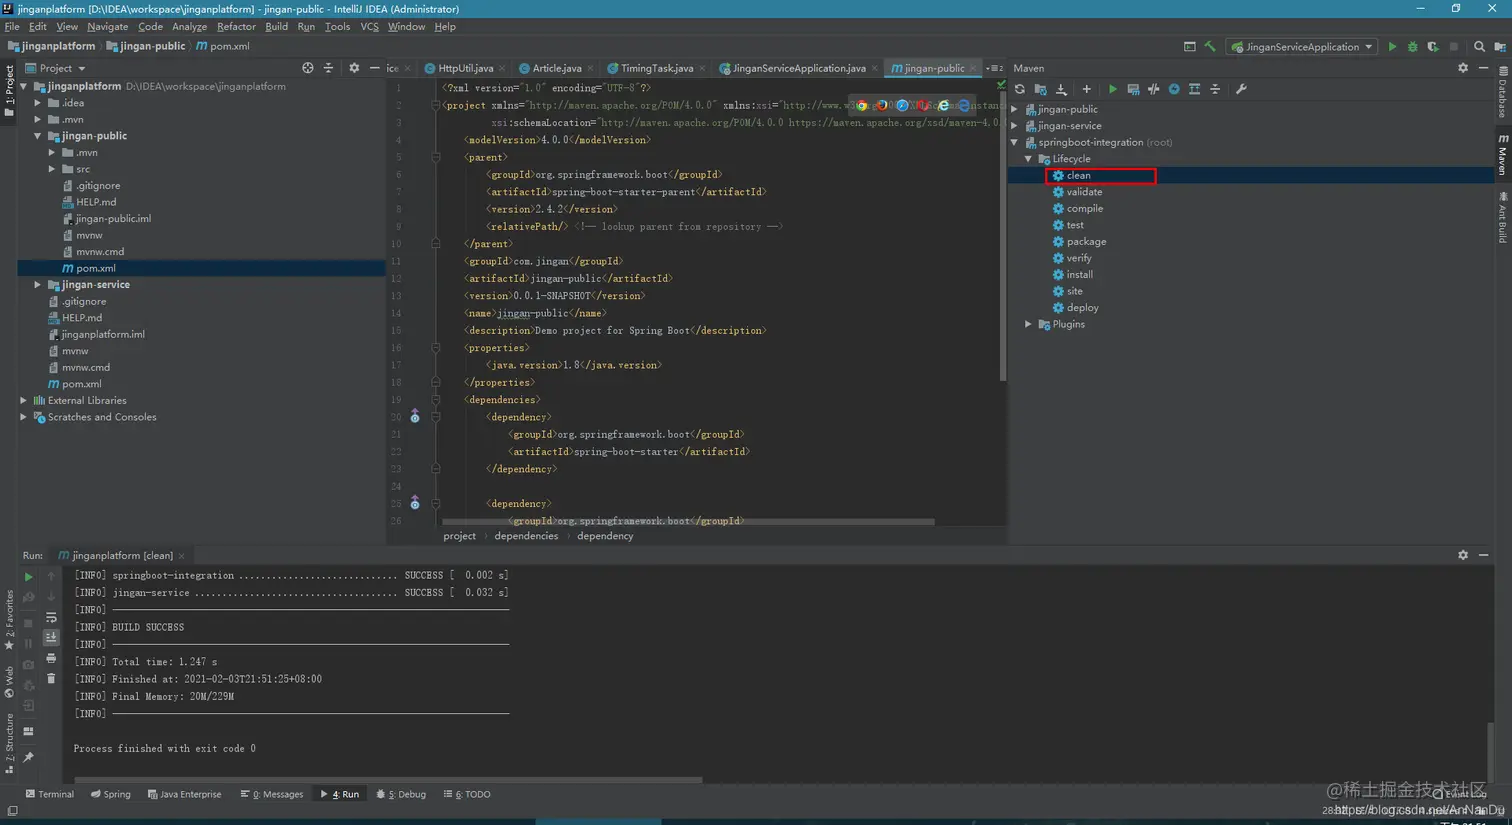Screen dimensions: 1512x825
Task: Select mvnw.cmd under jingan-public
Action: (x=100, y=252)
